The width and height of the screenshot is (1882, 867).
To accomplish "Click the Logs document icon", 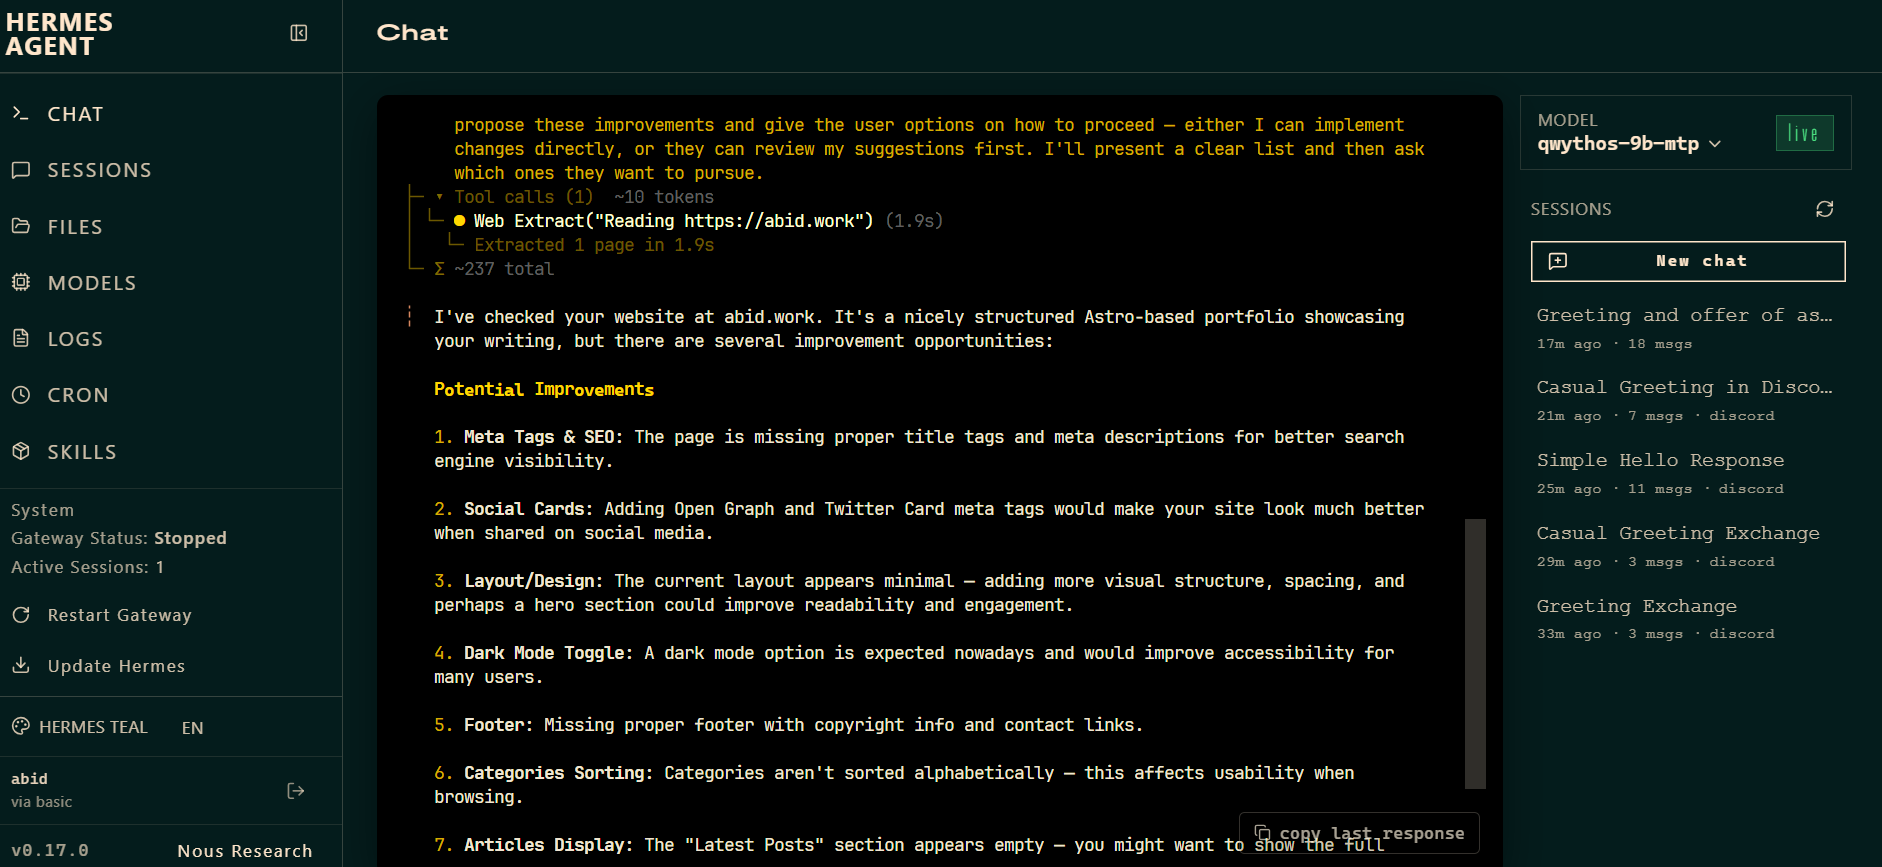I will pyautogui.click(x=20, y=338).
